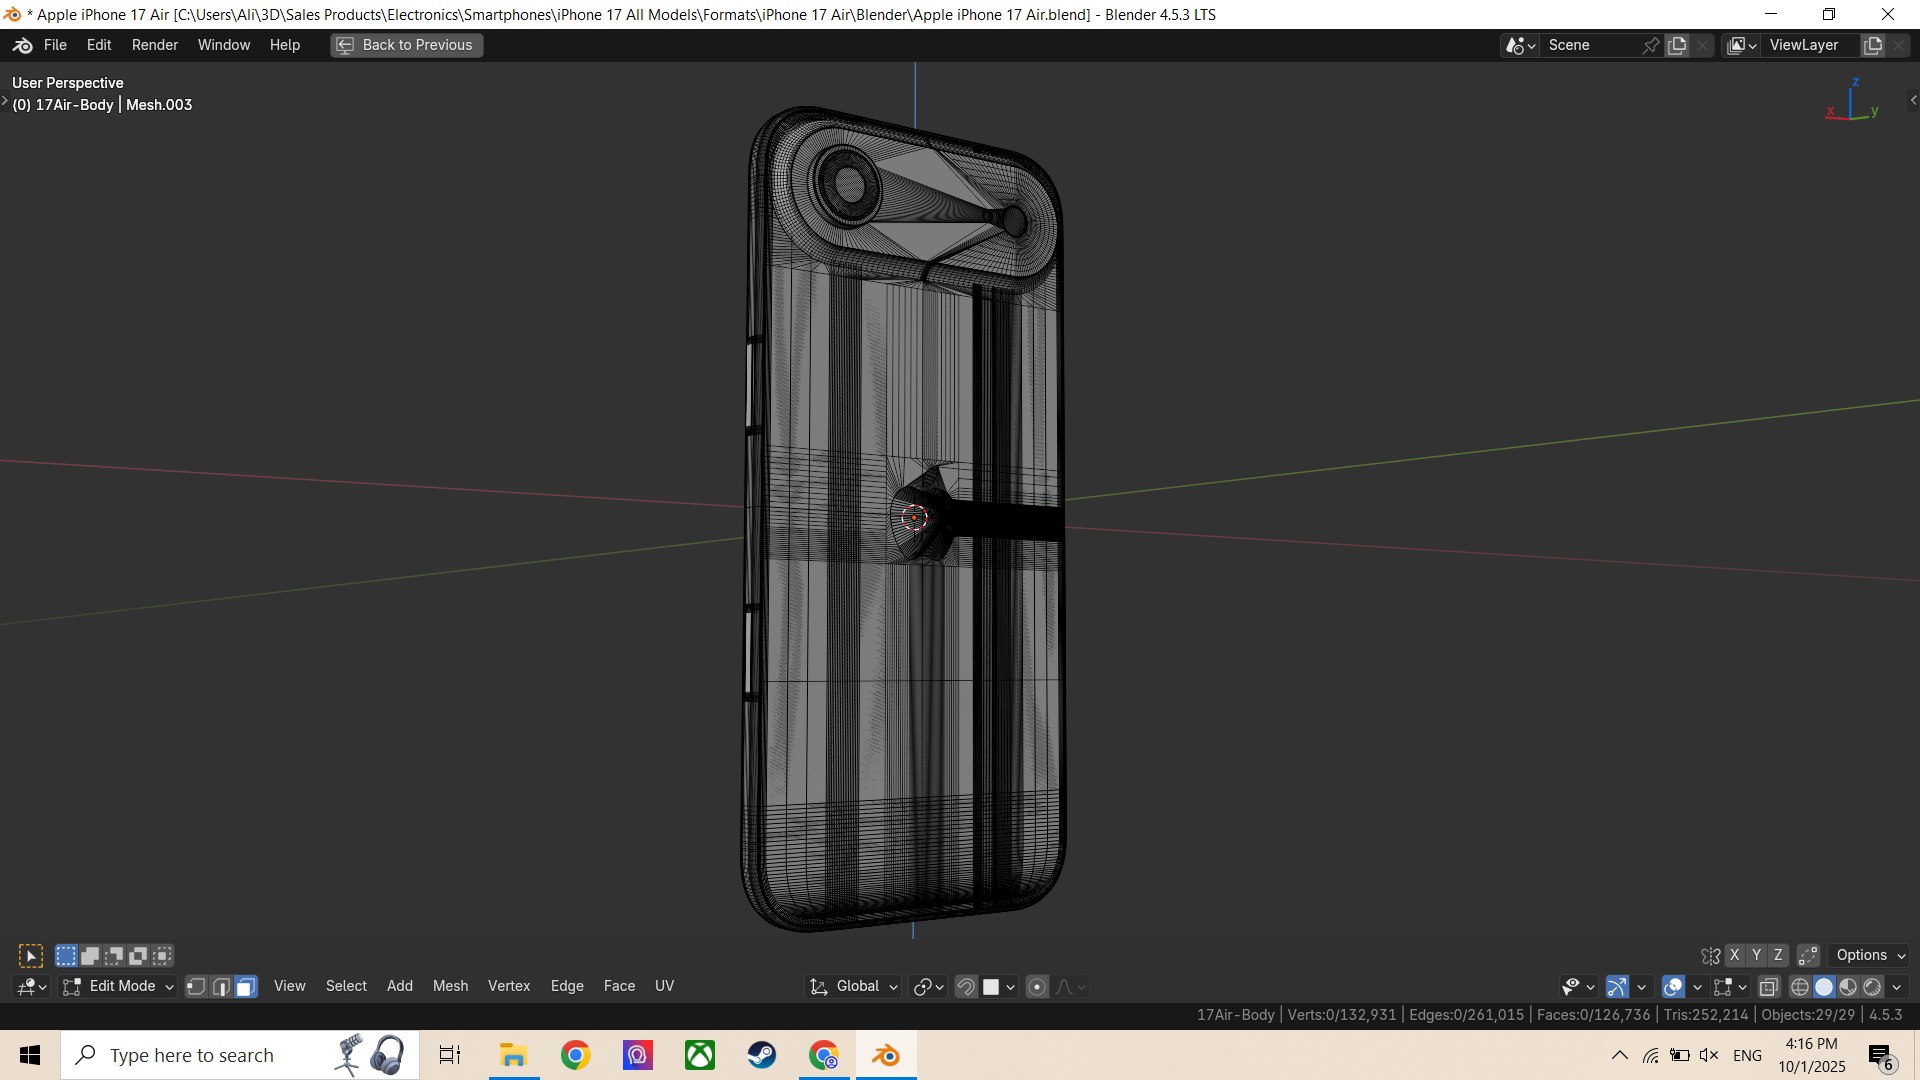The height and width of the screenshot is (1080, 1920).
Task: Open the viewport Edge menu
Action: 567,987
